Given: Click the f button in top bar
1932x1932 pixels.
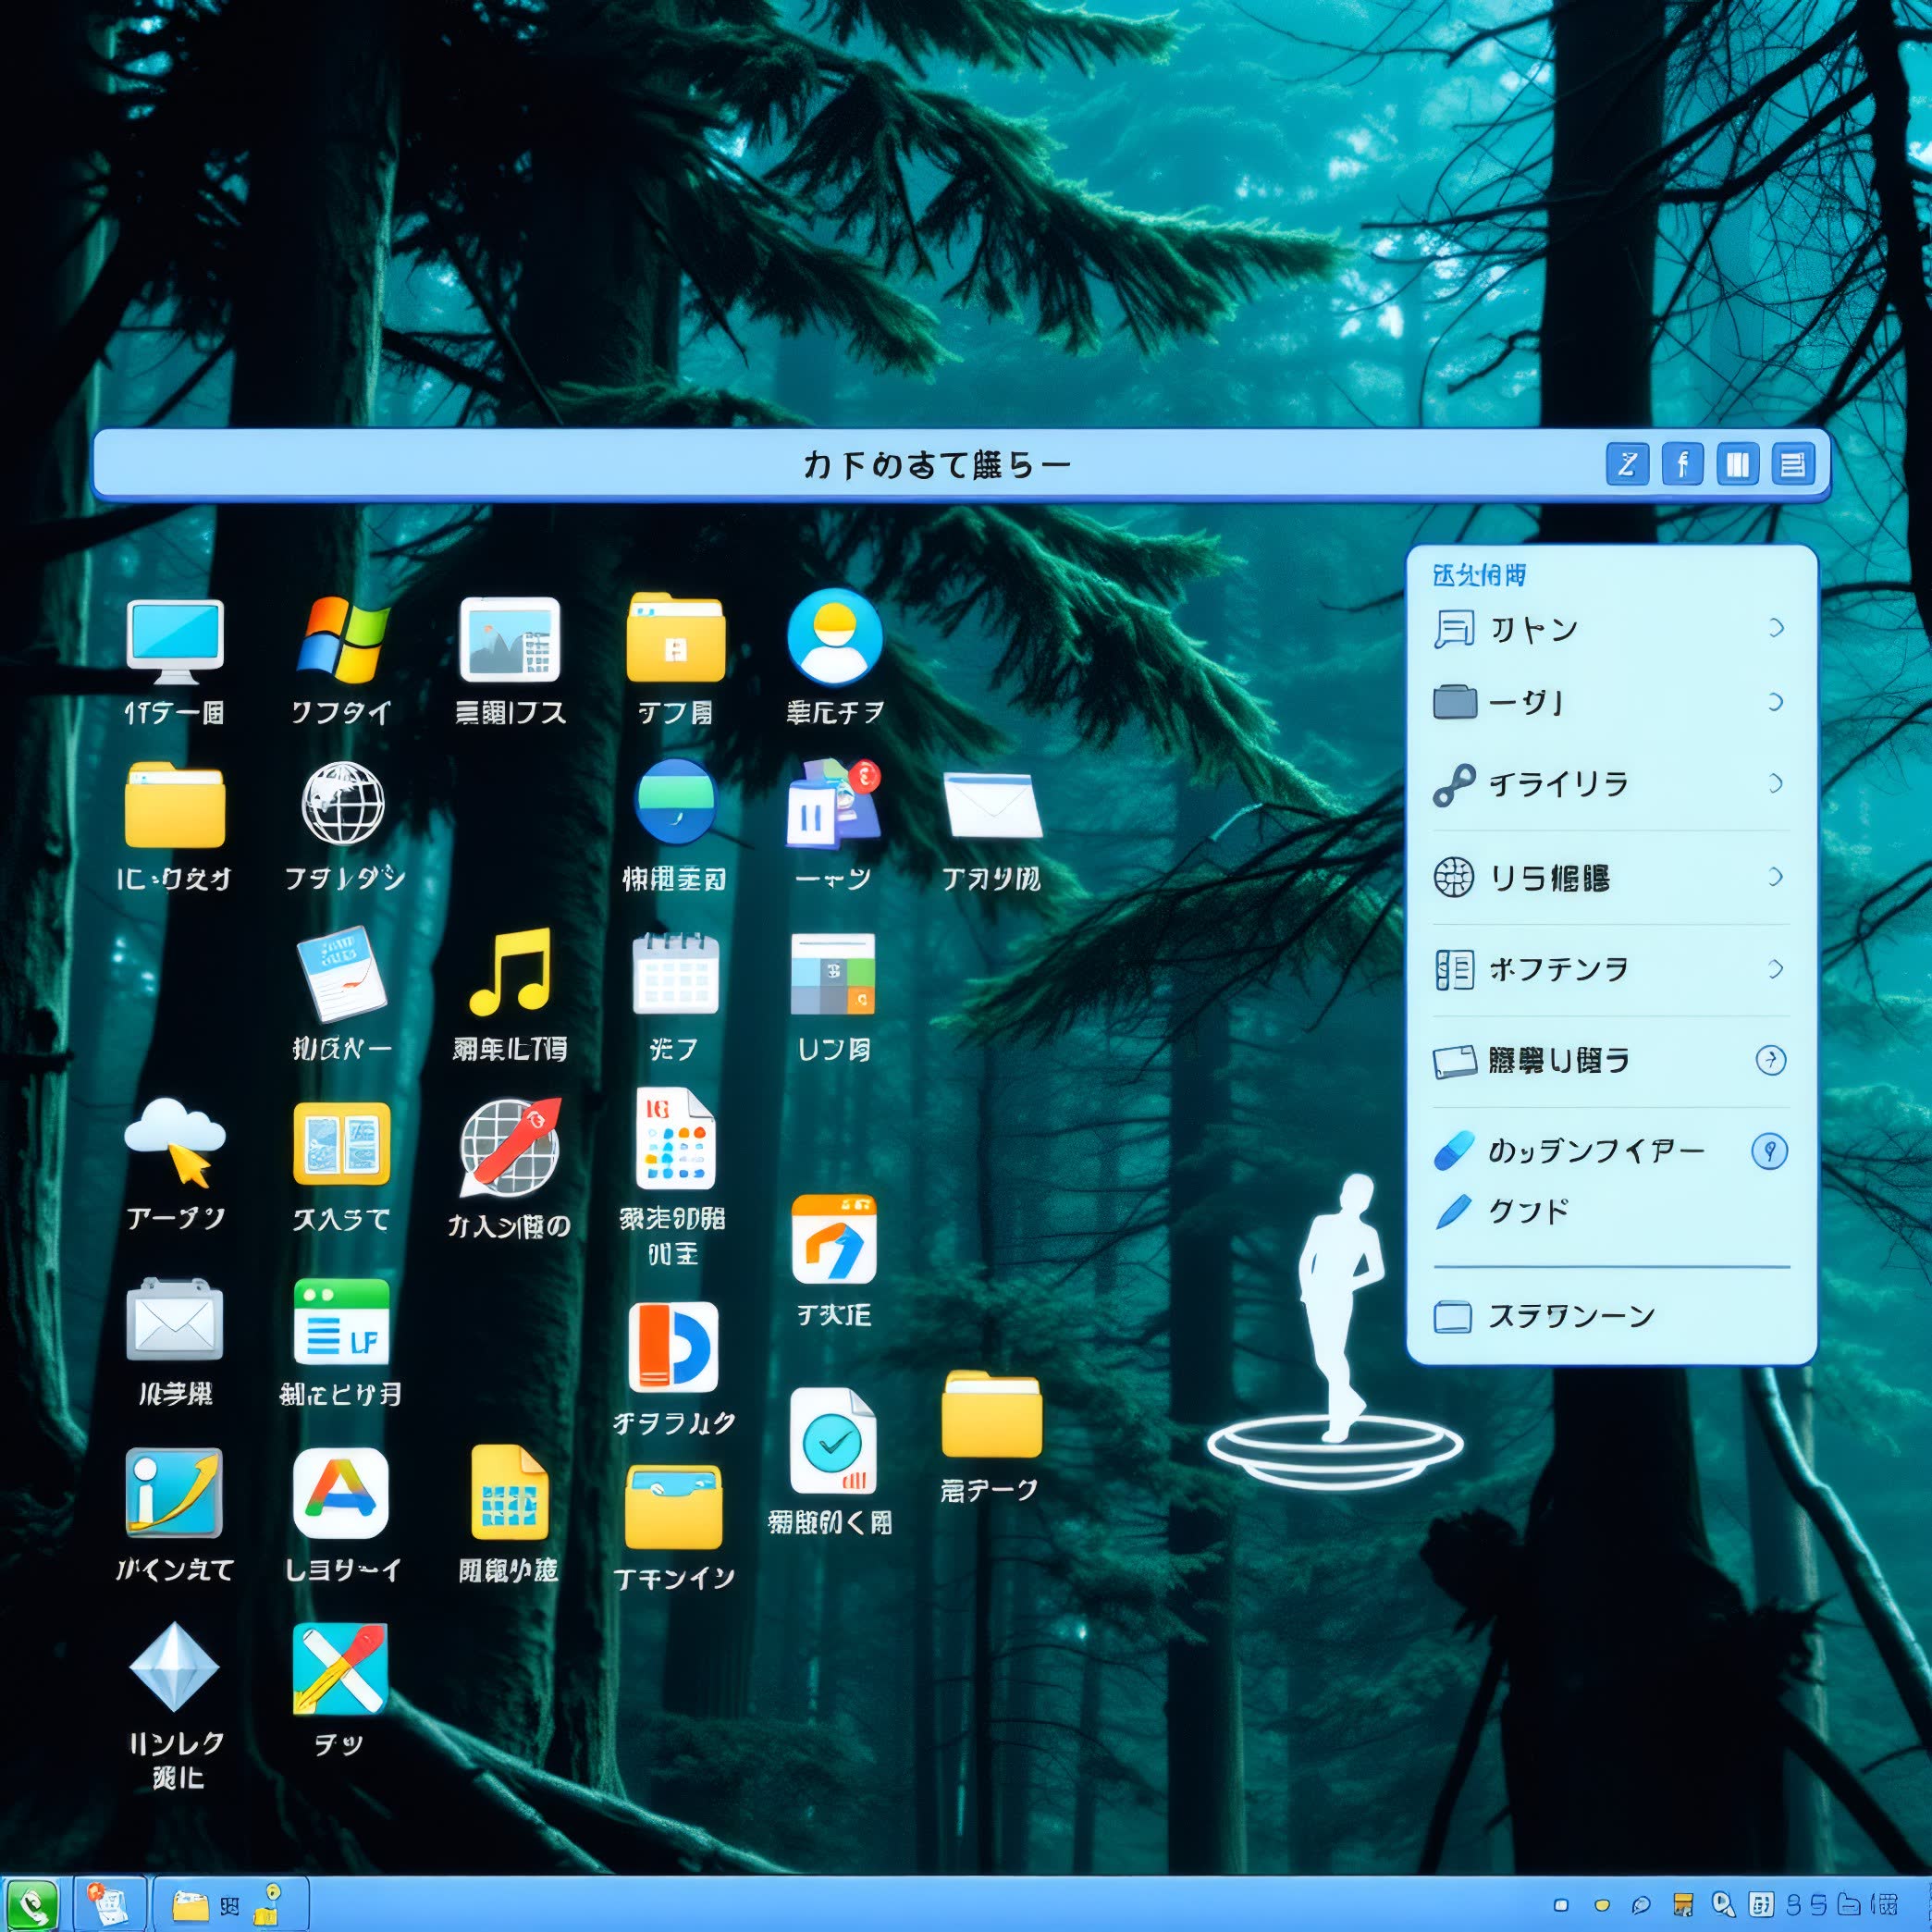Looking at the screenshot, I should 1682,464.
